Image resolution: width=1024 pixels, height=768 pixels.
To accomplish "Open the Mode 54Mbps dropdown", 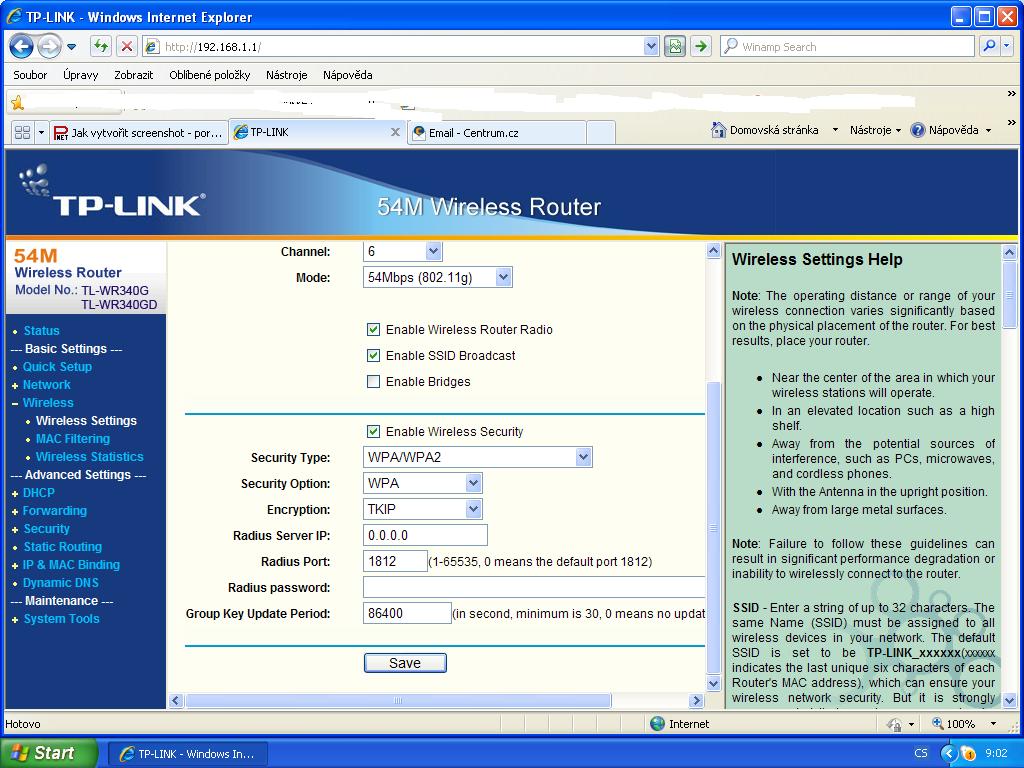I will (438, 278).
